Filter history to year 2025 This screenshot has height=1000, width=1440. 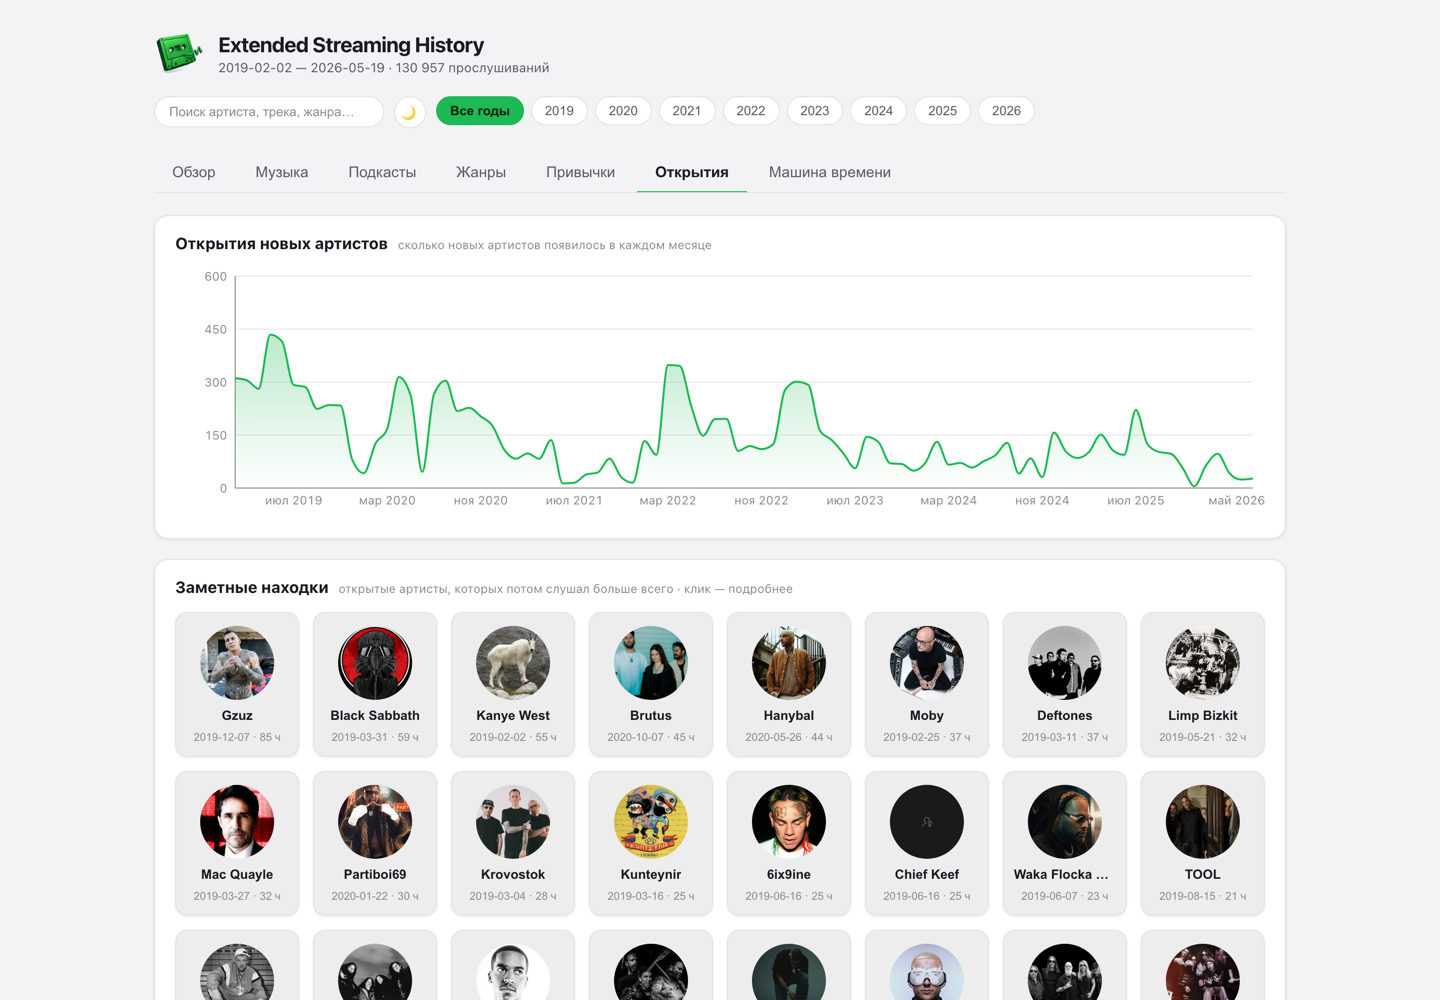943,111
